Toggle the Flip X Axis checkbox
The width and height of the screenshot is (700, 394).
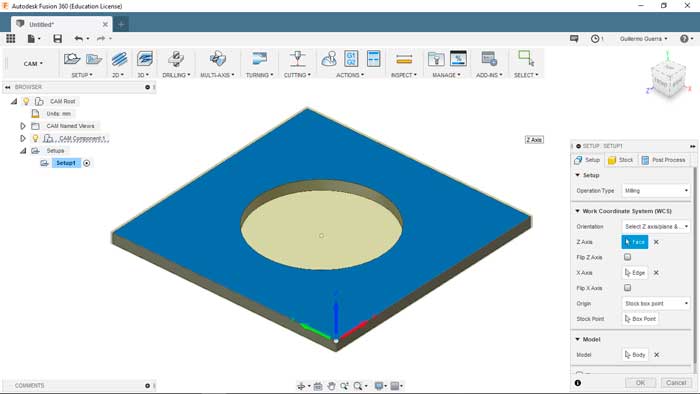[627, 288]
